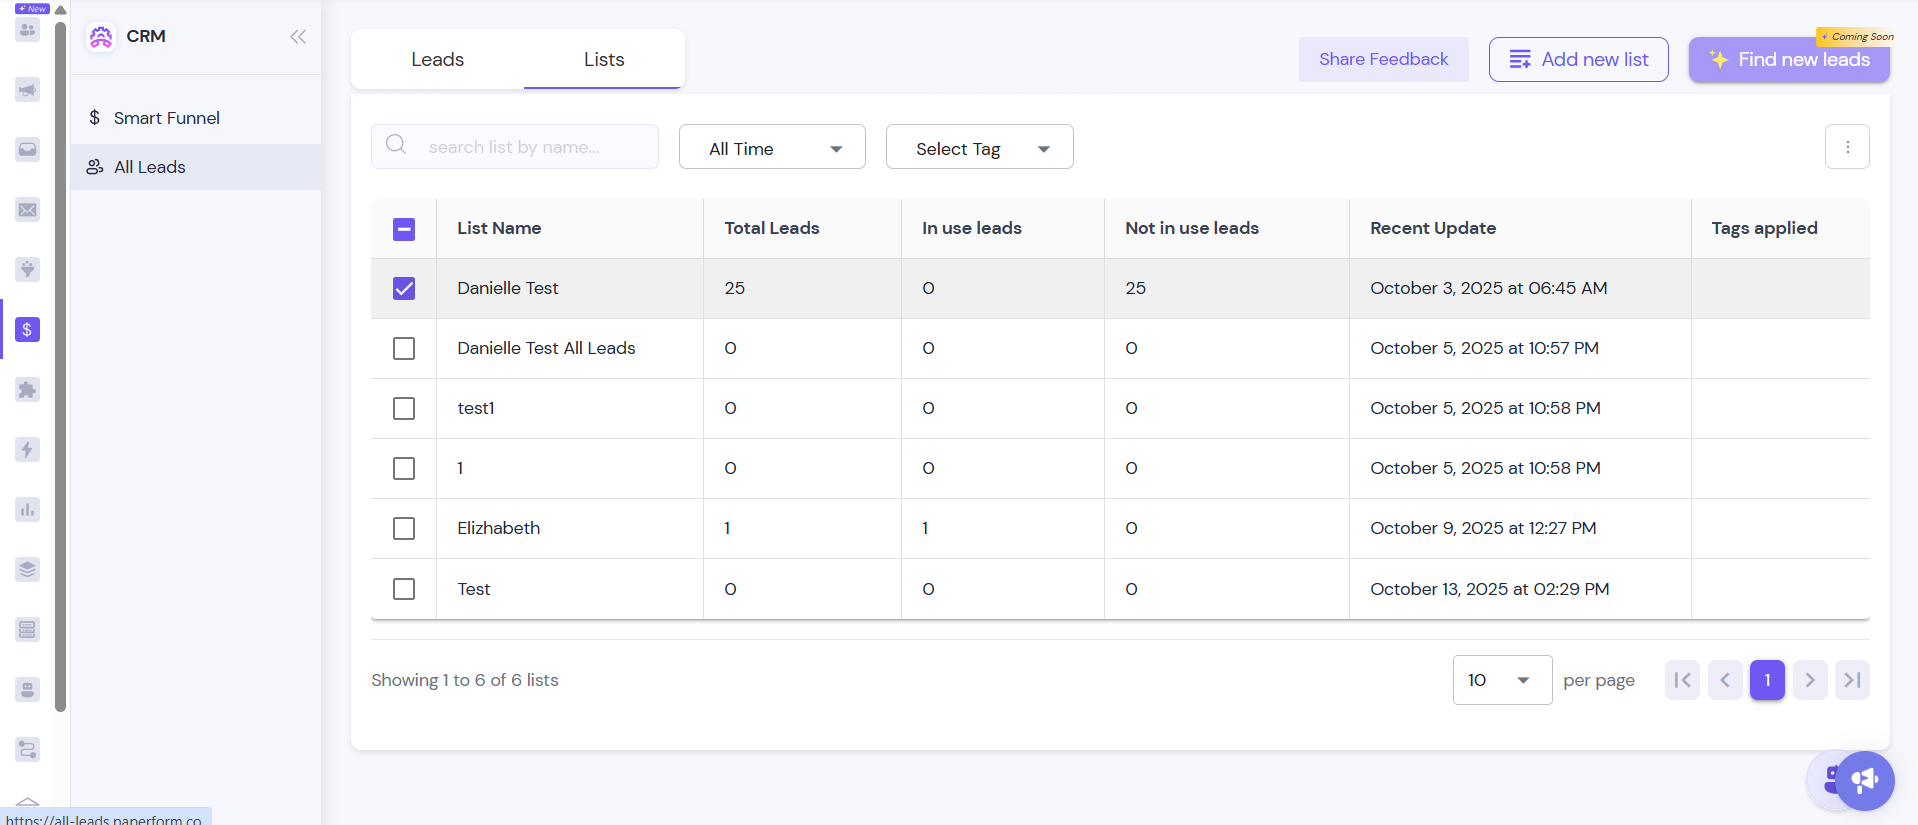This screenshot has height=825, width=1918.
Task: Open the megaphone campaigns icon in sidebar
Action: 27,90
